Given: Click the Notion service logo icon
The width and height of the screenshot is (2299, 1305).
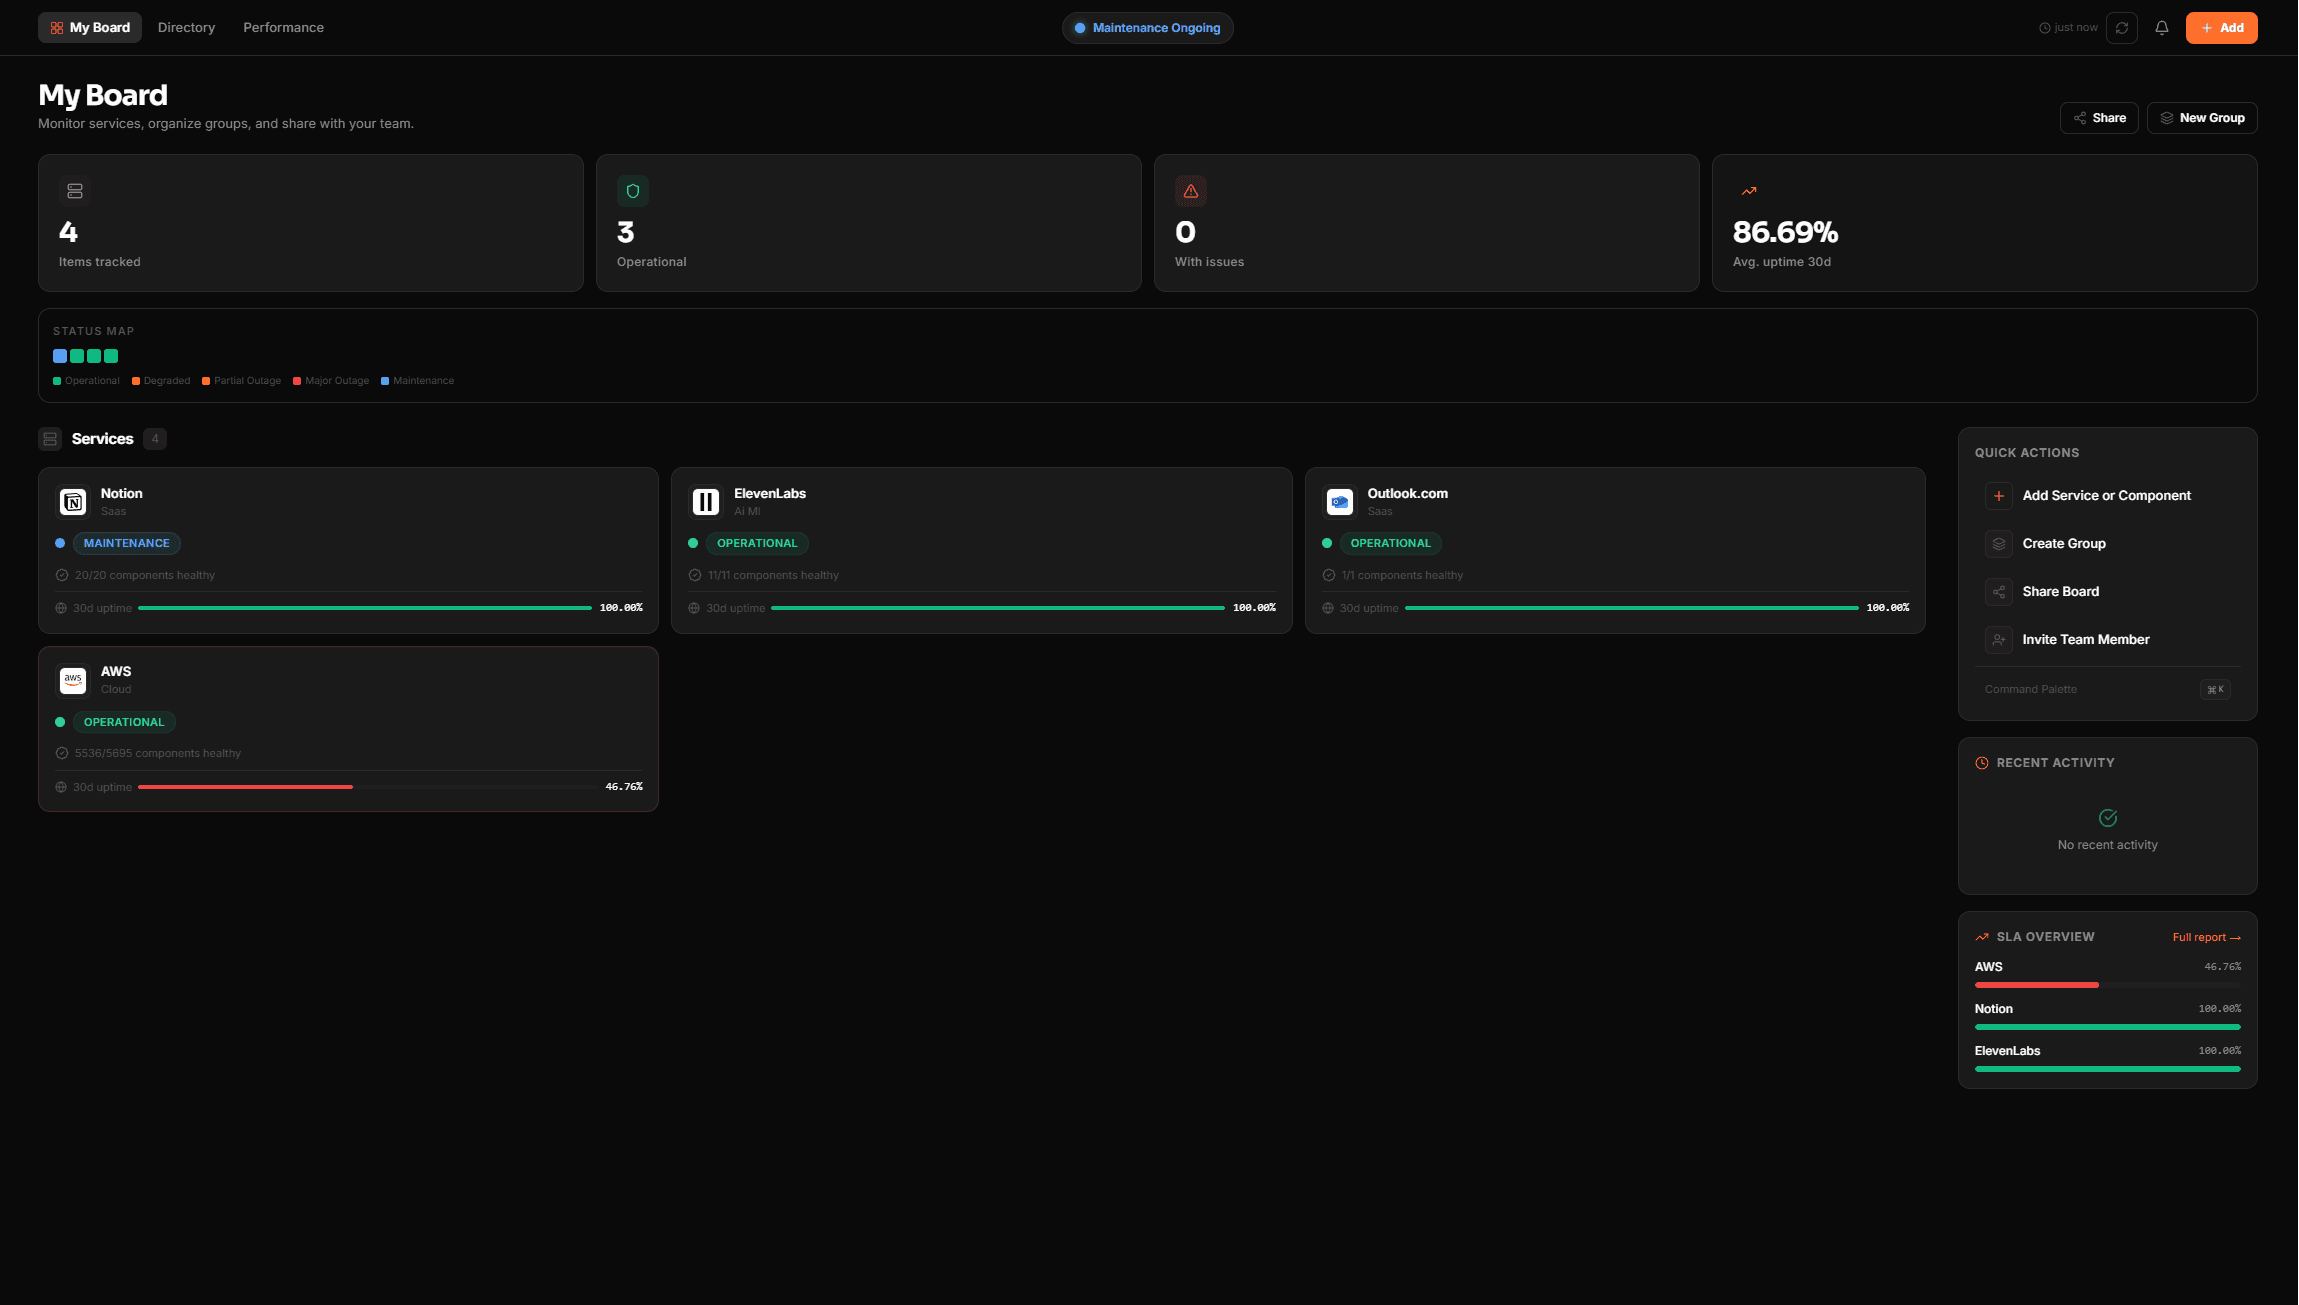Looking at the screenshot, I should coord(72,501).
